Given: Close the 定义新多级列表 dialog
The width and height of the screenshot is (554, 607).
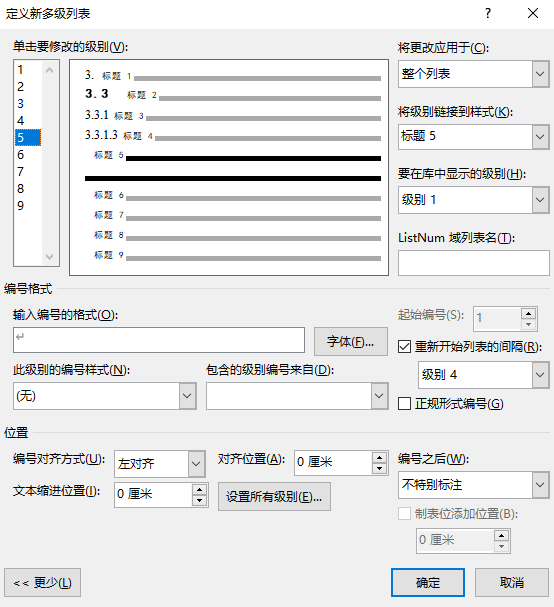Looking at the screenshot, I should (x=533, y=14).
